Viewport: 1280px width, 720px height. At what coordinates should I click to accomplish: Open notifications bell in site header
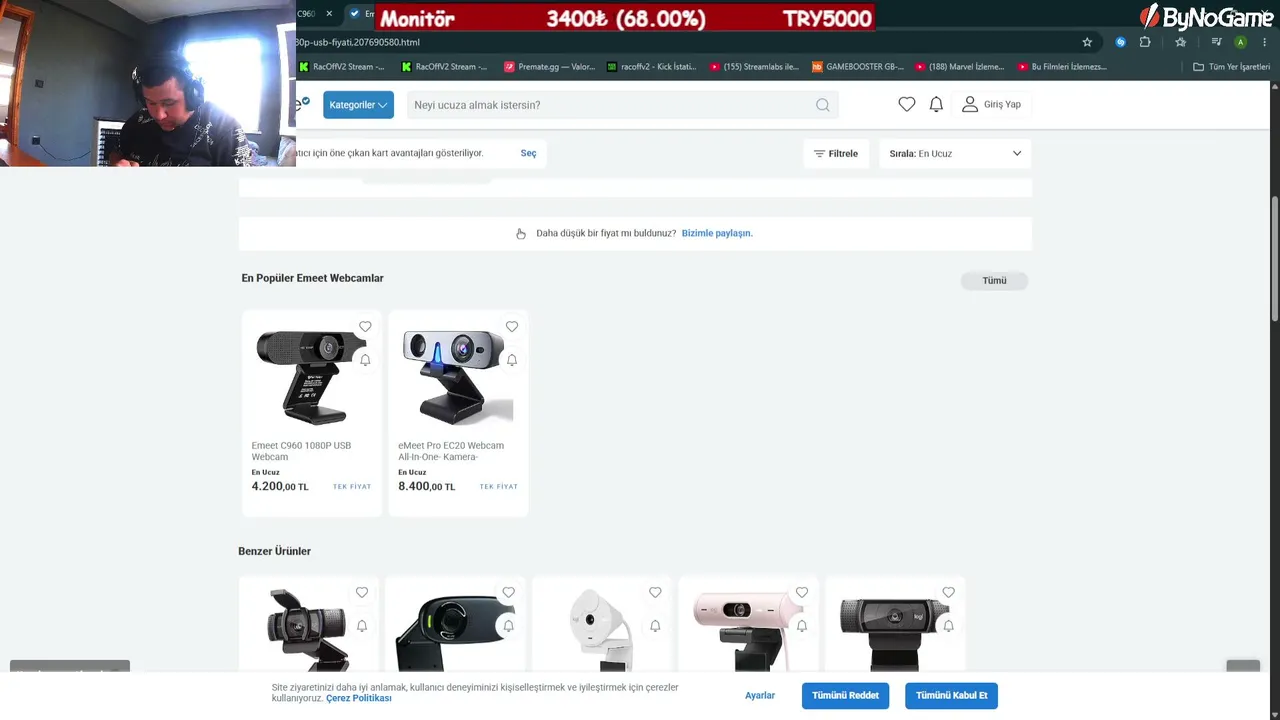tap(936, 104)
